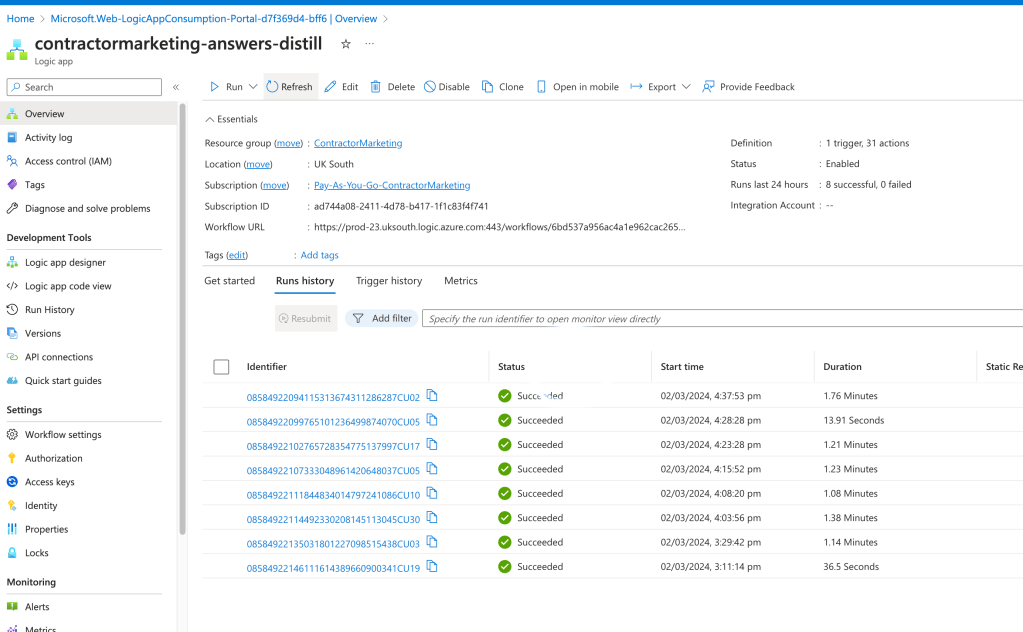Viewport: 1023px width, 632px height.
Task: Switch to the Runs history tab
Action: point(305,281)
